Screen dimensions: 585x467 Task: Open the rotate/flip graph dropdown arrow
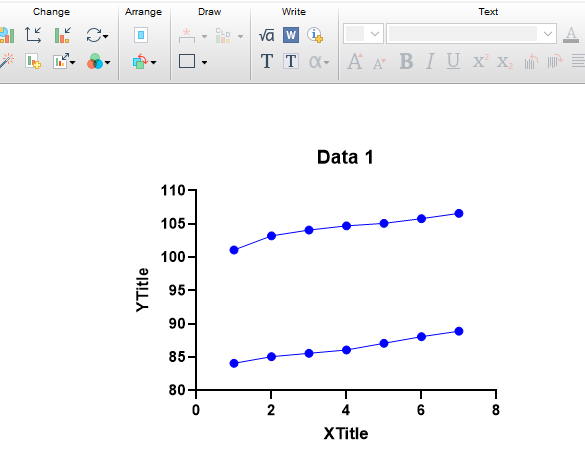106,36
